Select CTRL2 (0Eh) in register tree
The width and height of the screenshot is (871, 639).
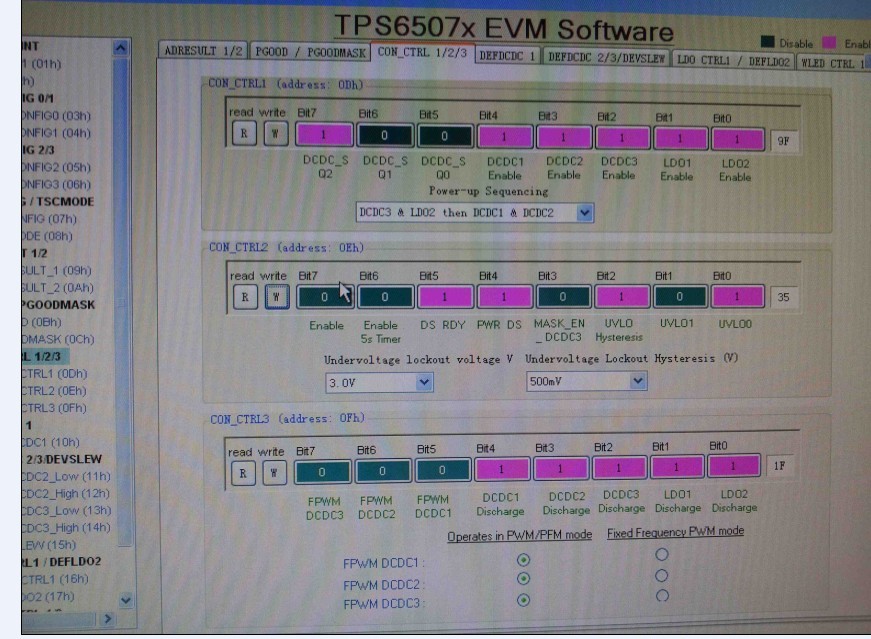coord(54,391)
